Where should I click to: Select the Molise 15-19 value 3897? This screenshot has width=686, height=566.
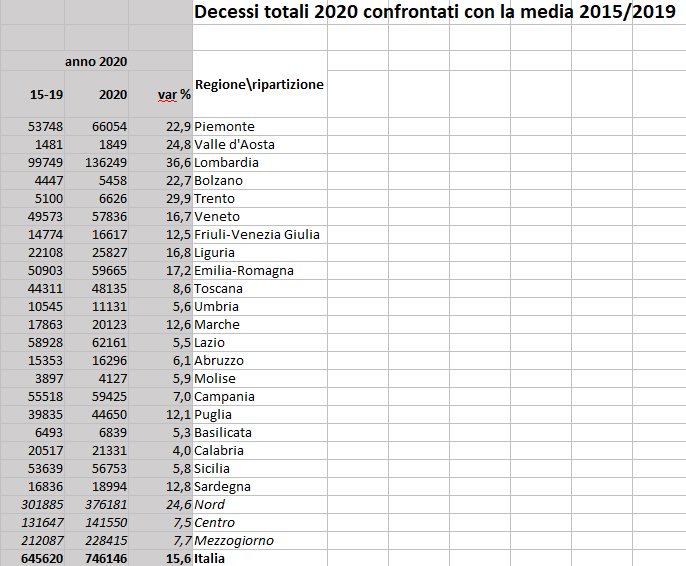coord(32,378)
